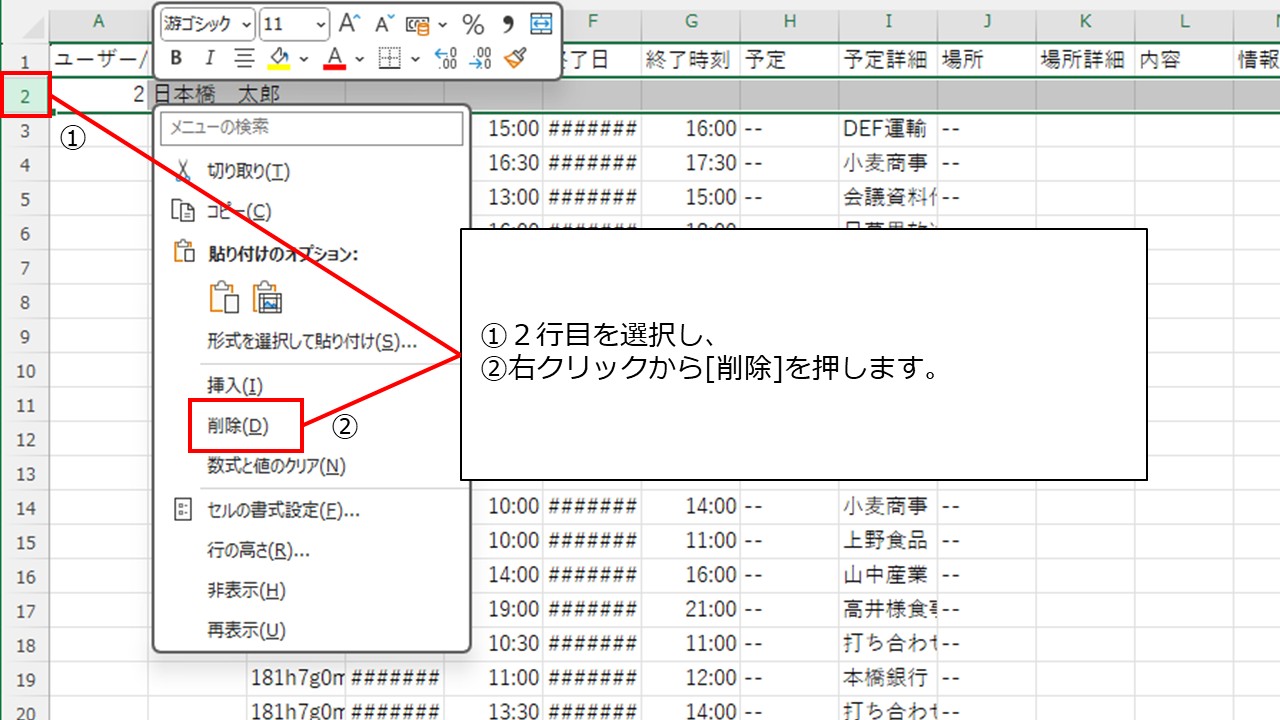Select column G header
Viewport: 1280px width, 720px height.
692,21
